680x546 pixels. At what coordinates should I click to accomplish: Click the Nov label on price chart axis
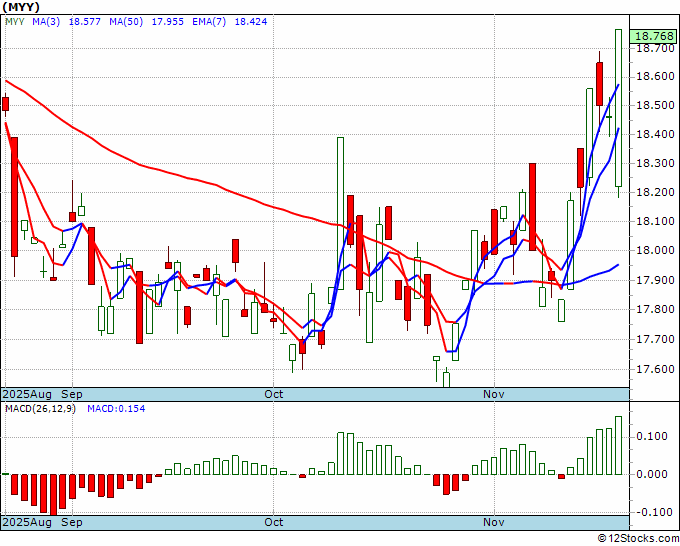(494, 394)
